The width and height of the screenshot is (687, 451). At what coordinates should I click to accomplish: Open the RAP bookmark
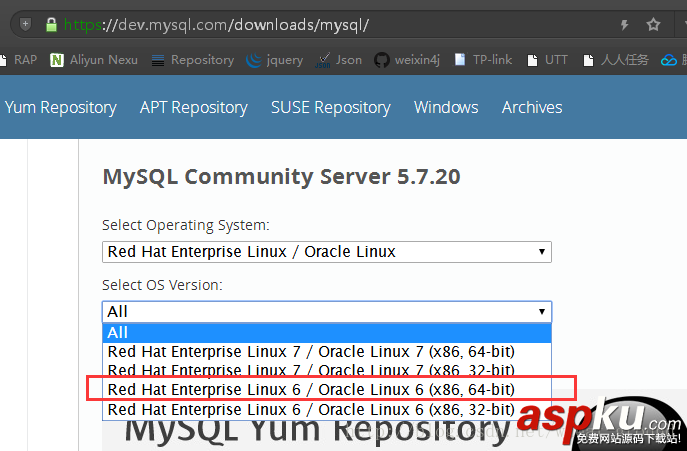pos(20,60)
